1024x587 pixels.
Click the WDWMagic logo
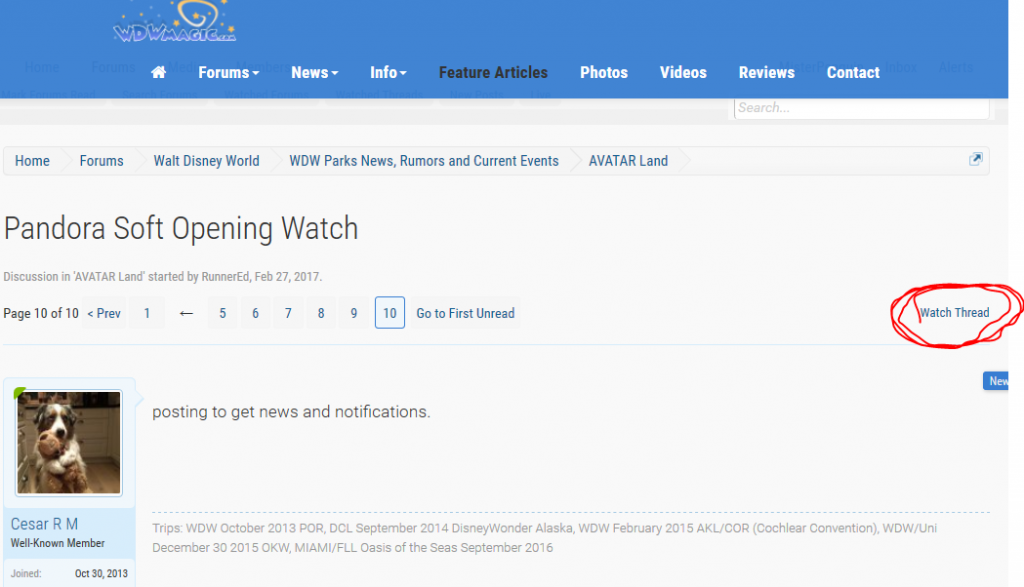tap(174, 24)
